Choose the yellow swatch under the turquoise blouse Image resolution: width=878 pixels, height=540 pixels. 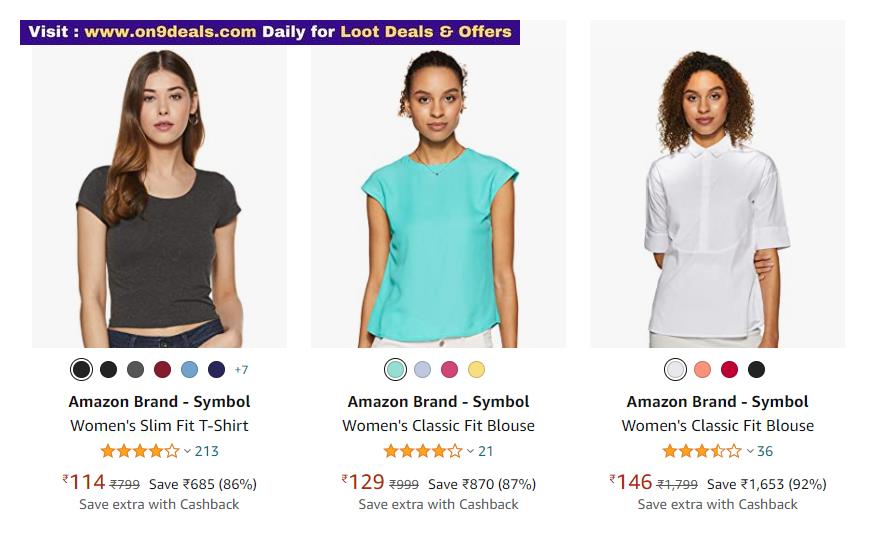[477, 370]
